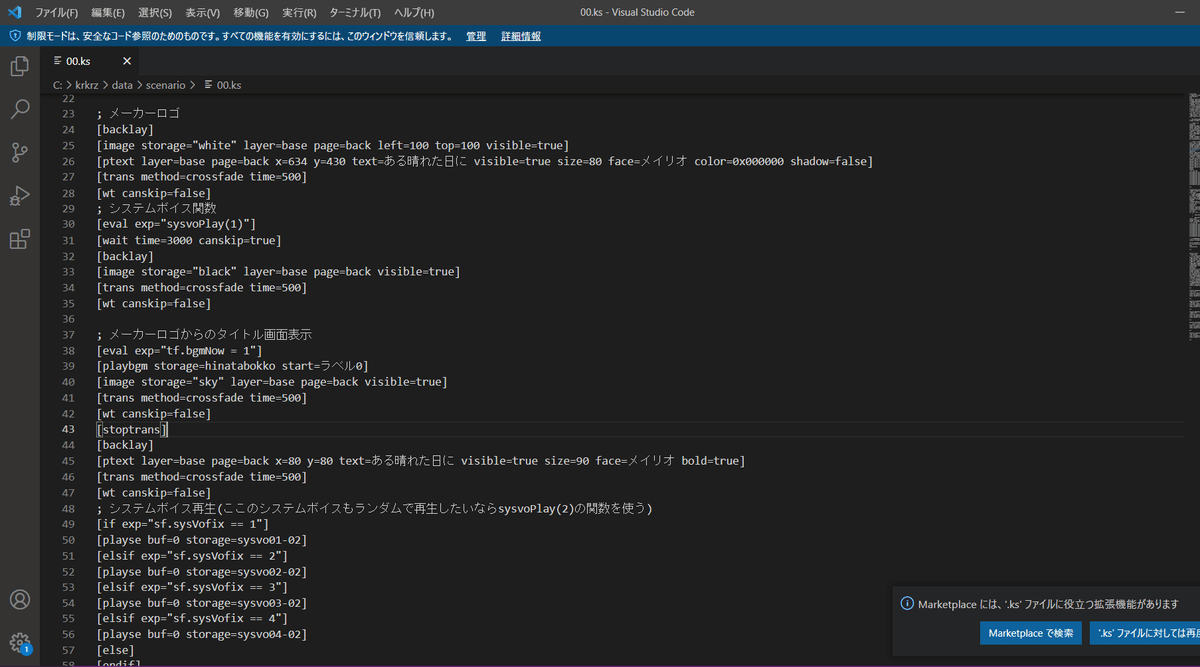Click the ptext line with bold=true on line 45
The image size is (1200, 667).
coord(421,461)
